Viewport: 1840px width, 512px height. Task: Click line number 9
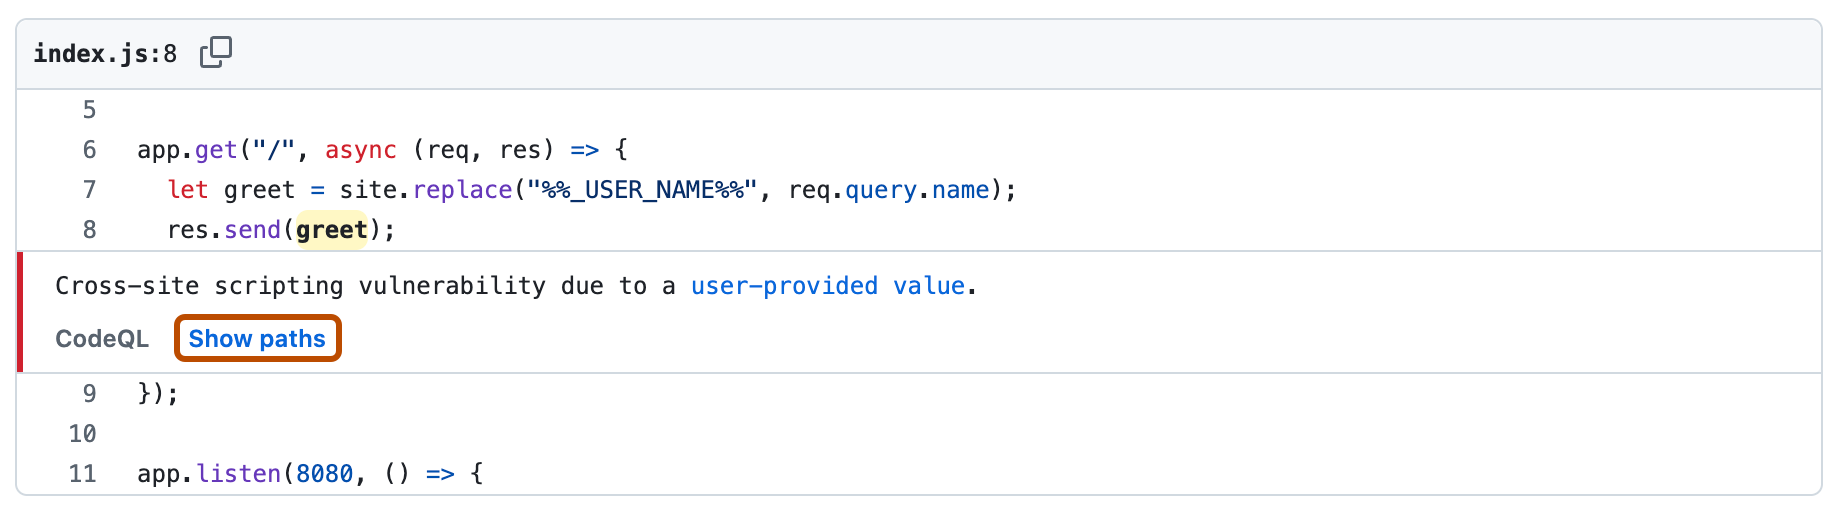click(89, 394)
